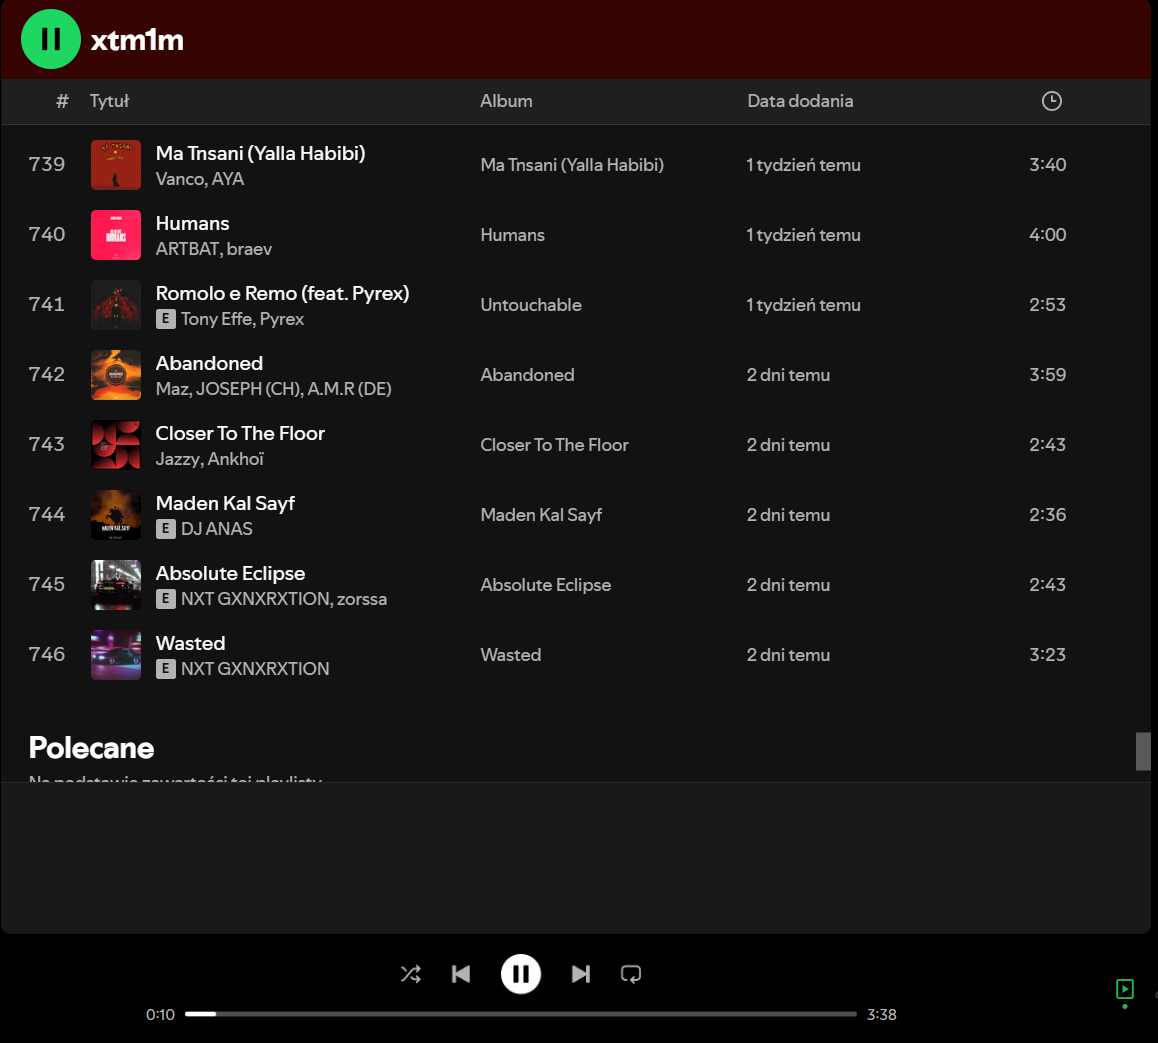Toggle repeat mode
This screenshot has width=1158, height=1043.
point(631,974)
